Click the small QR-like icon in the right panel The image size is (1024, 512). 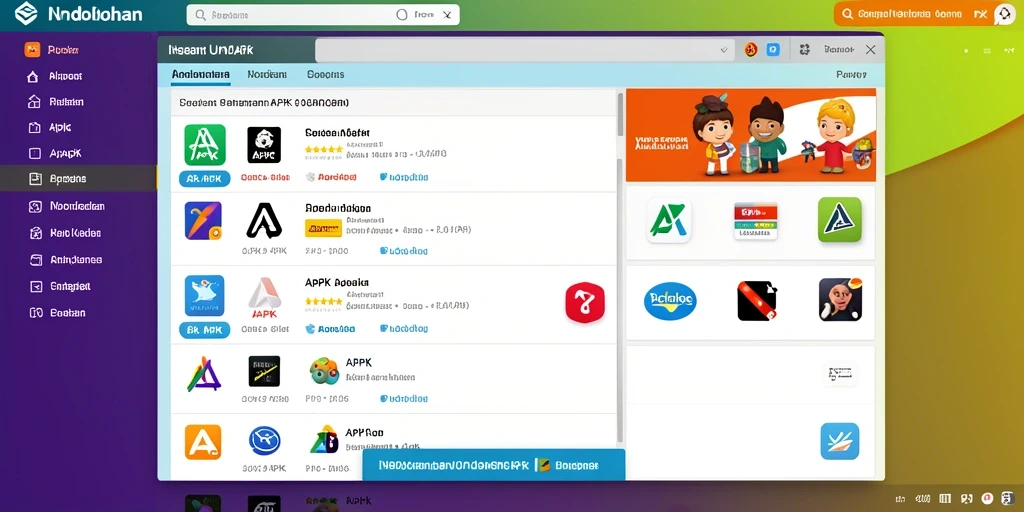click(x=840, y=374)
